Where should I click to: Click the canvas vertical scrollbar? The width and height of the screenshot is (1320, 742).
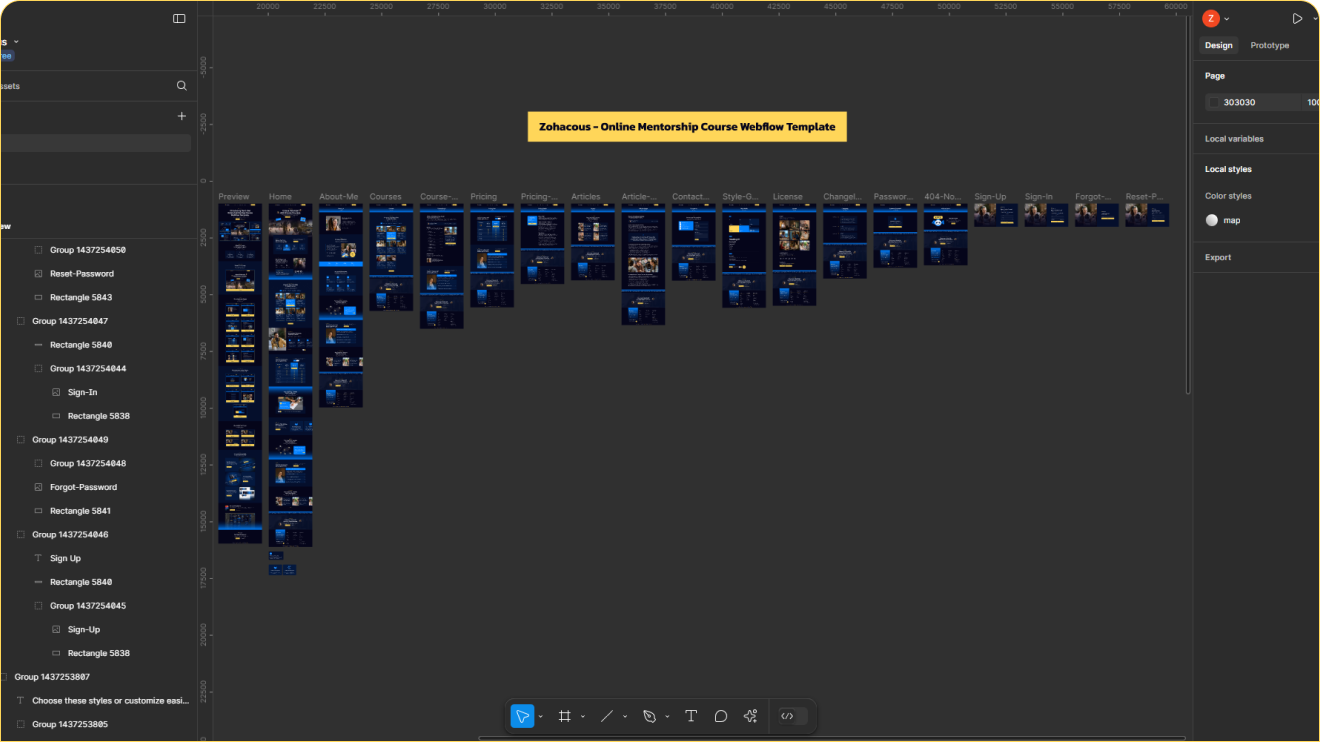click(x=1188, y=203)
